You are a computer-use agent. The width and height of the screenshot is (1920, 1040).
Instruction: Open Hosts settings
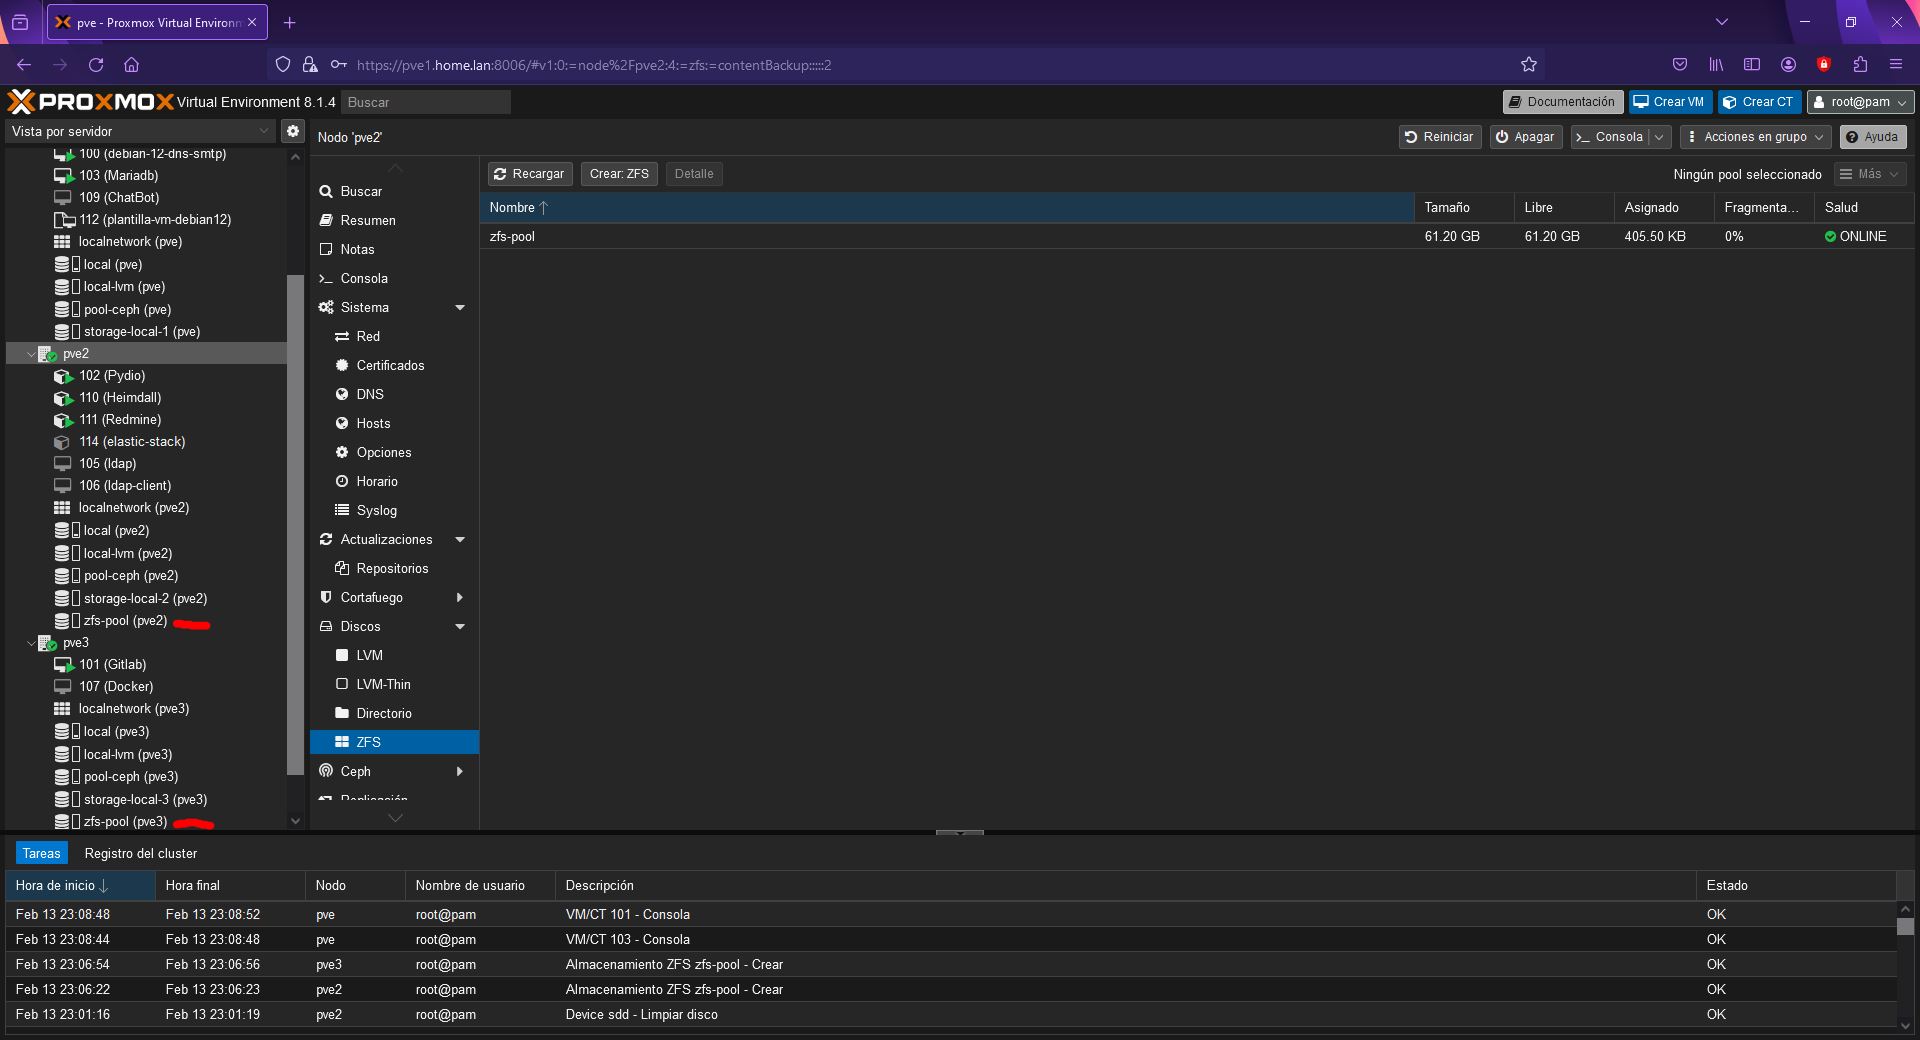394,423
